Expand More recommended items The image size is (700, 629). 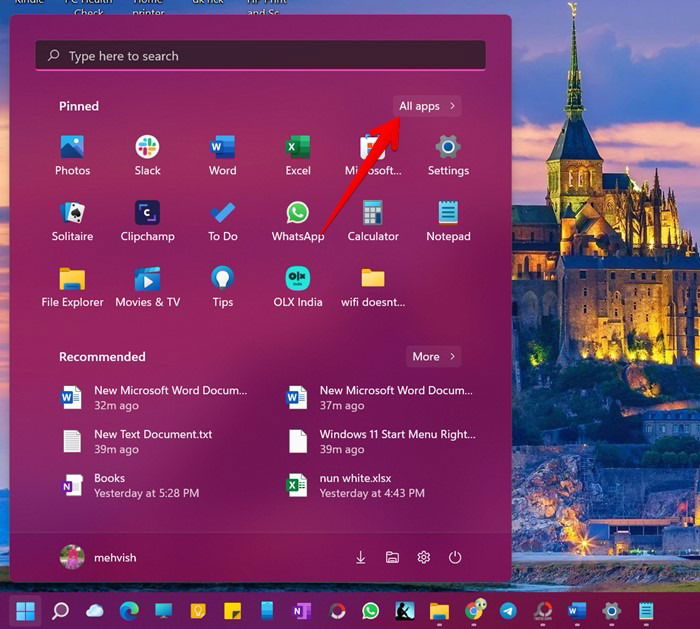click(x=433, y=357)
